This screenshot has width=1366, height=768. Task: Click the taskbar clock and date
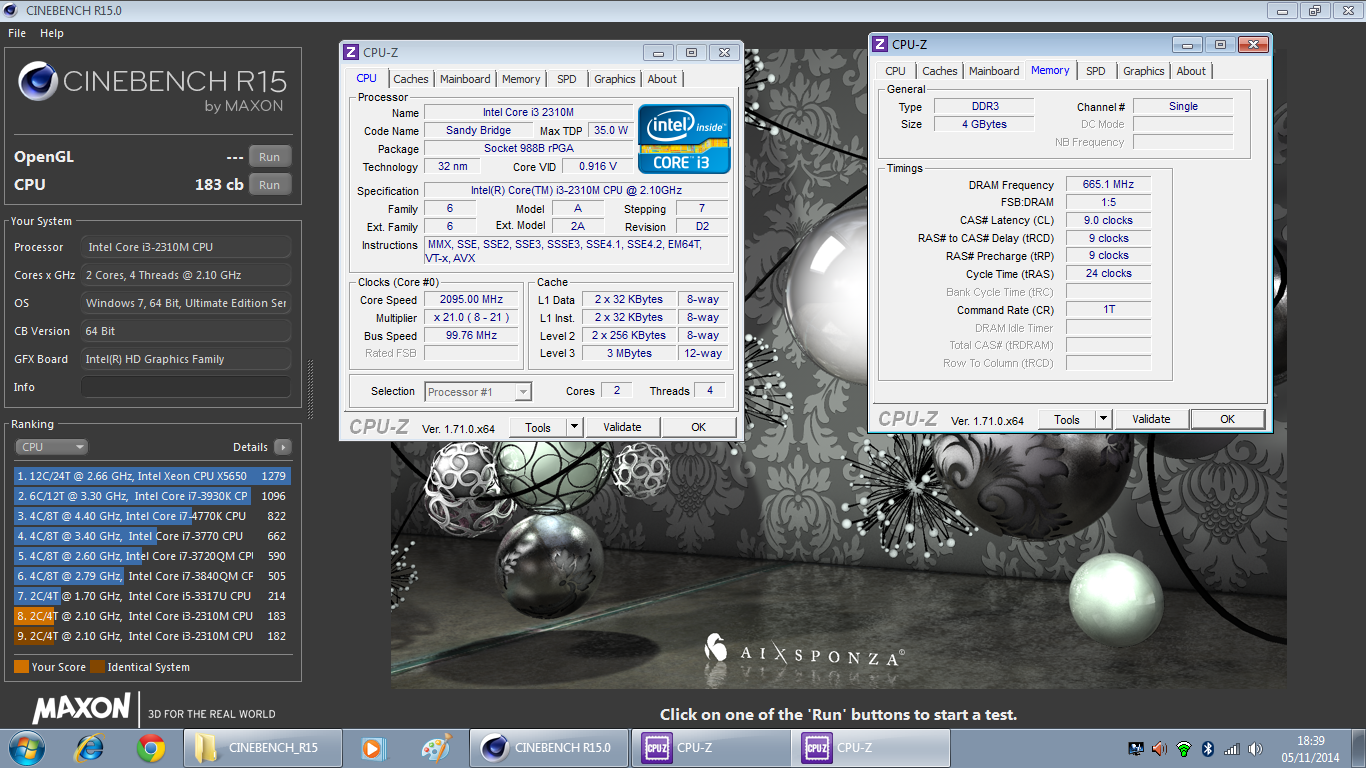pos(1310,748)
